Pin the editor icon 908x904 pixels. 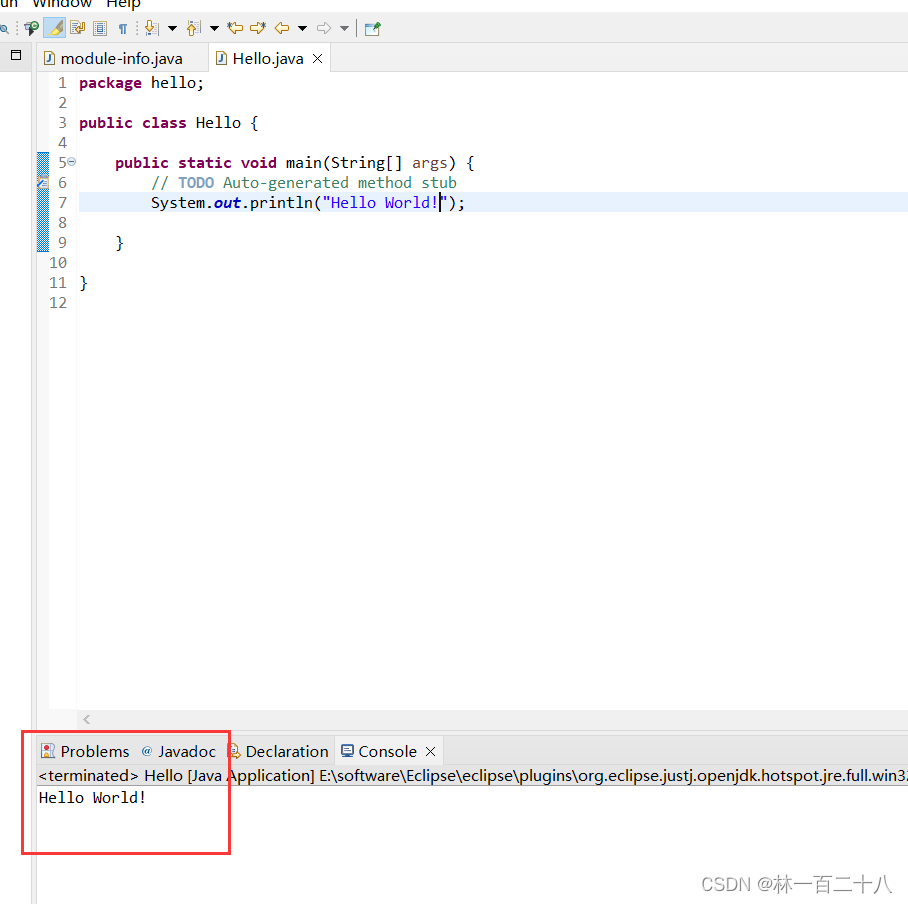click(372, 28)
